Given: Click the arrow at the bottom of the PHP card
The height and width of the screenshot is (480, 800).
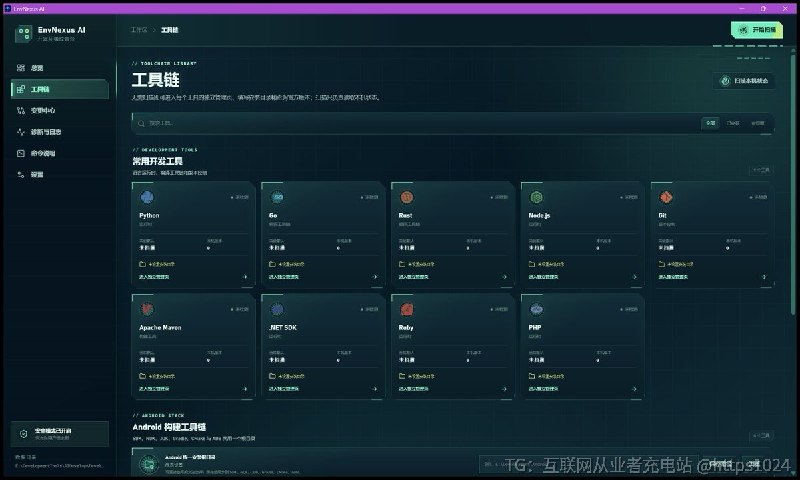Looking at the screenshot, I should pyautogui.click(x=634, y=389).
